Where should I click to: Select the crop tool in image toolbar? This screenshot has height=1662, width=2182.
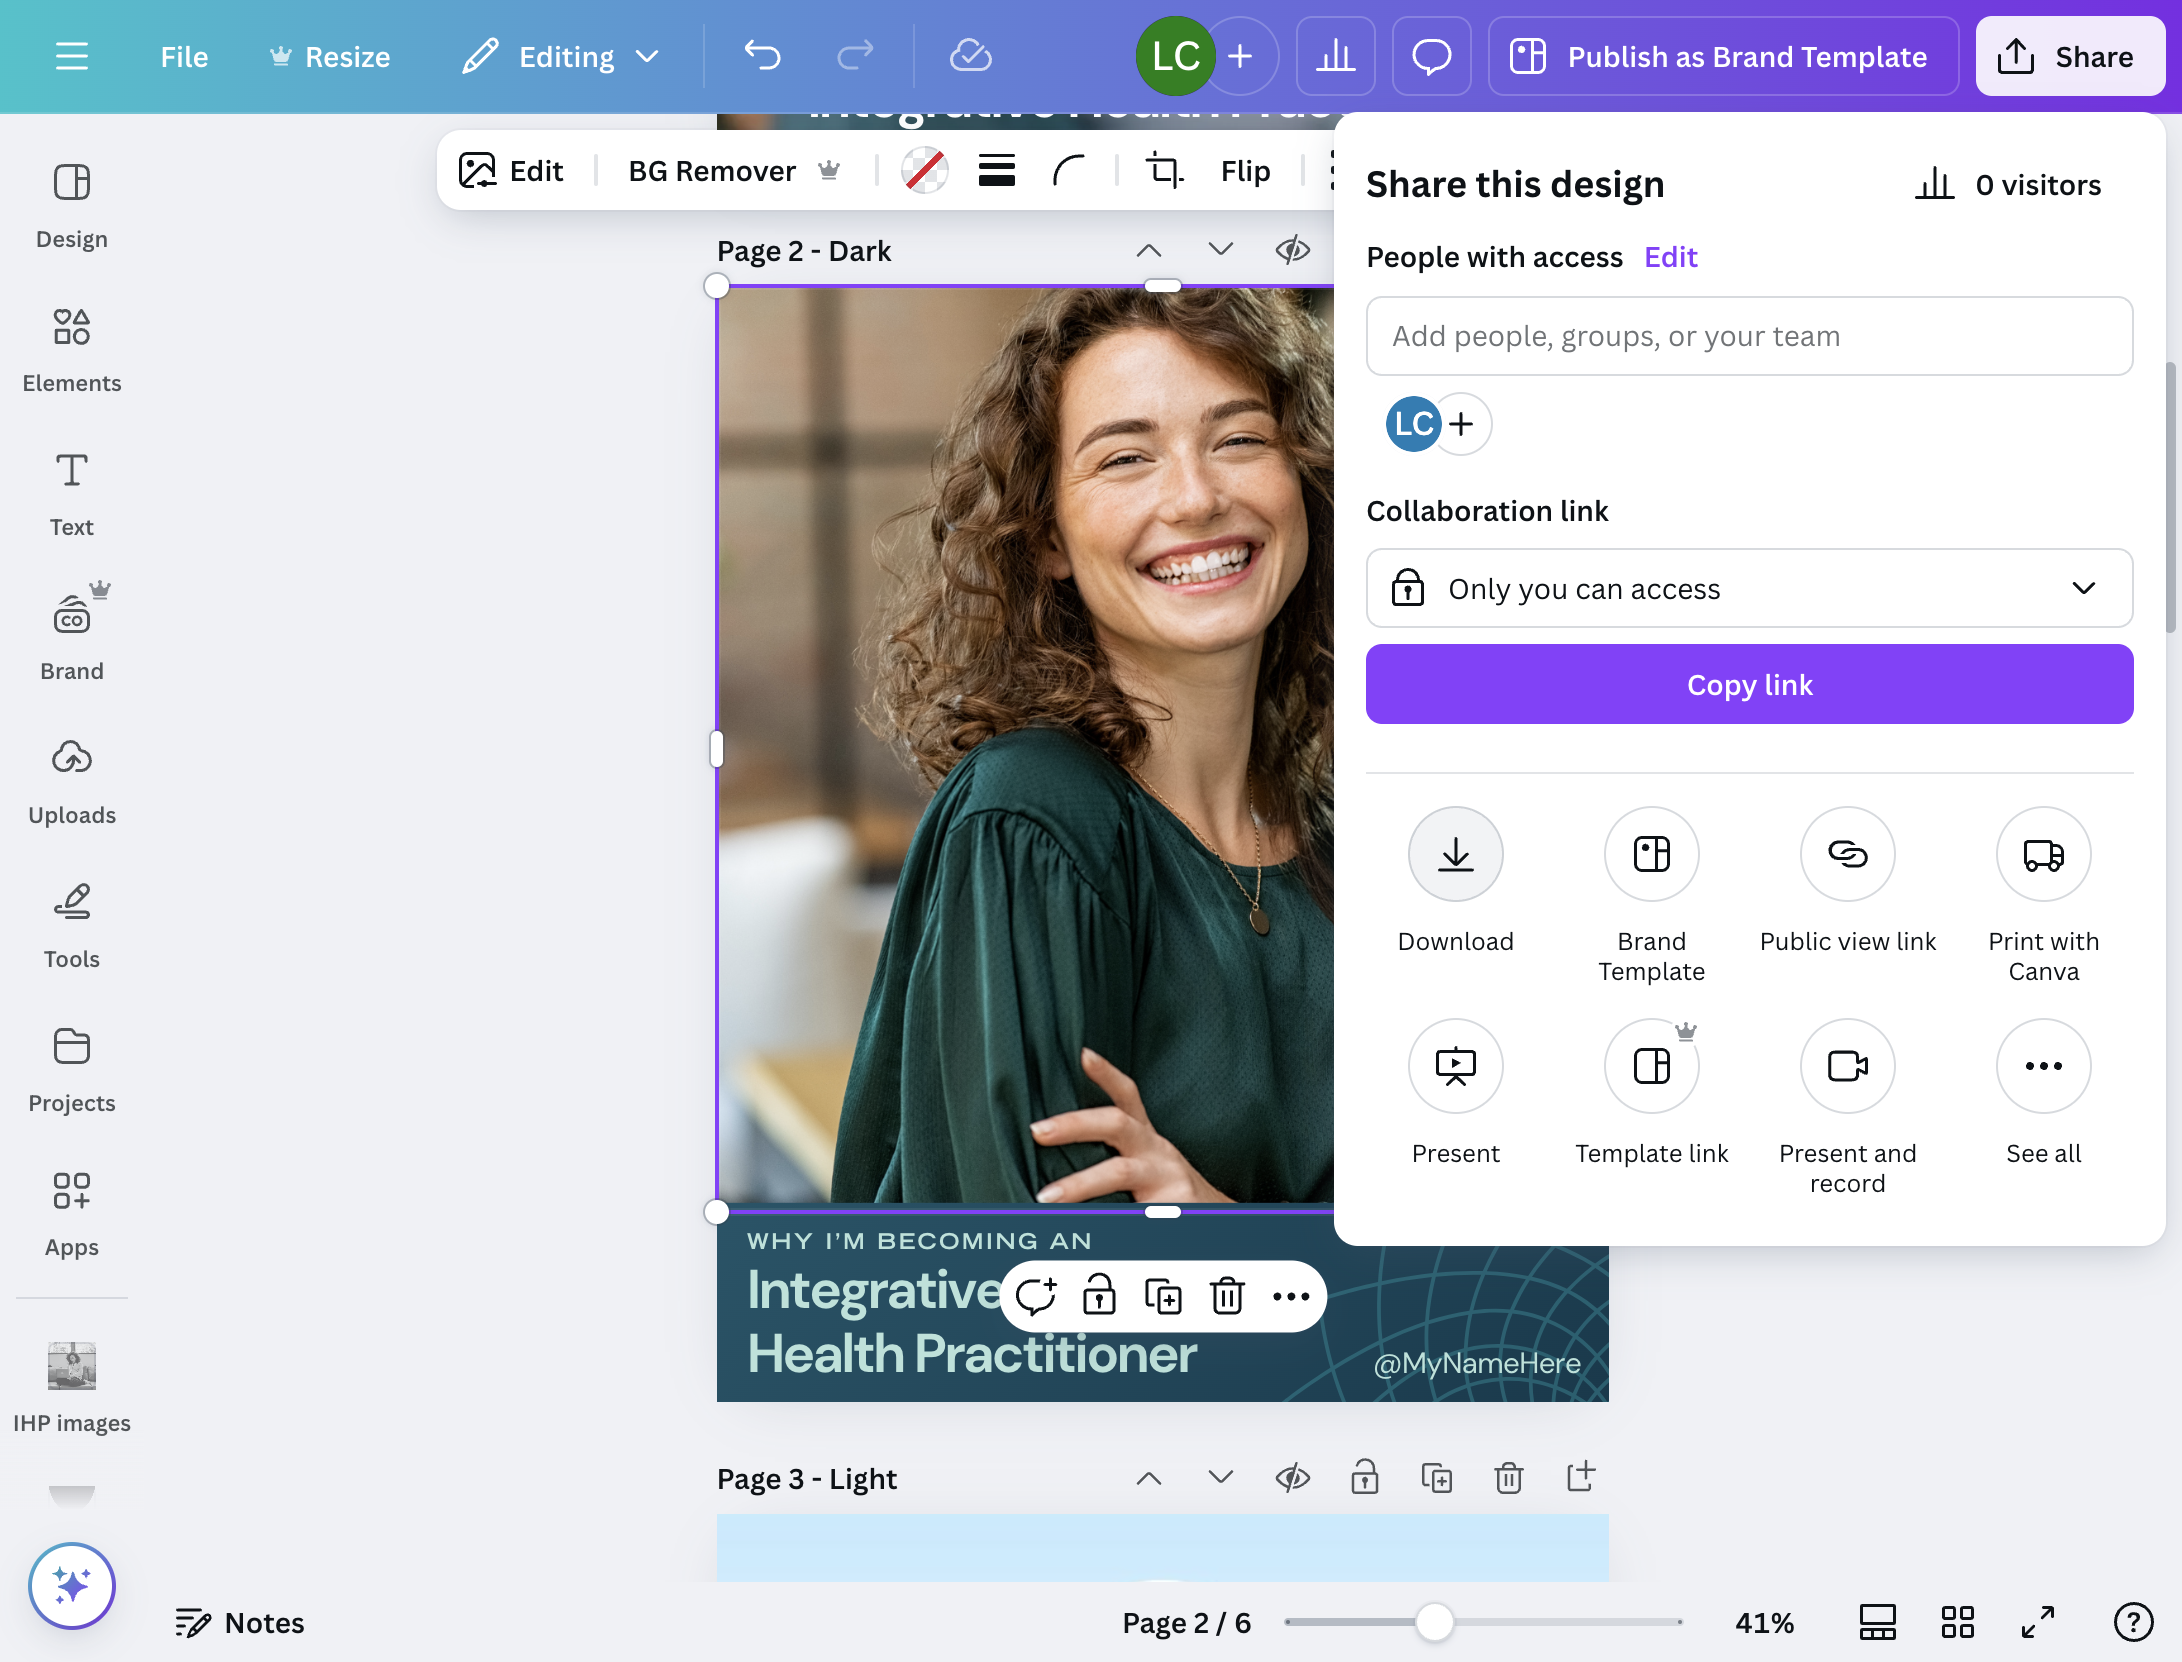click(1164, 171)
